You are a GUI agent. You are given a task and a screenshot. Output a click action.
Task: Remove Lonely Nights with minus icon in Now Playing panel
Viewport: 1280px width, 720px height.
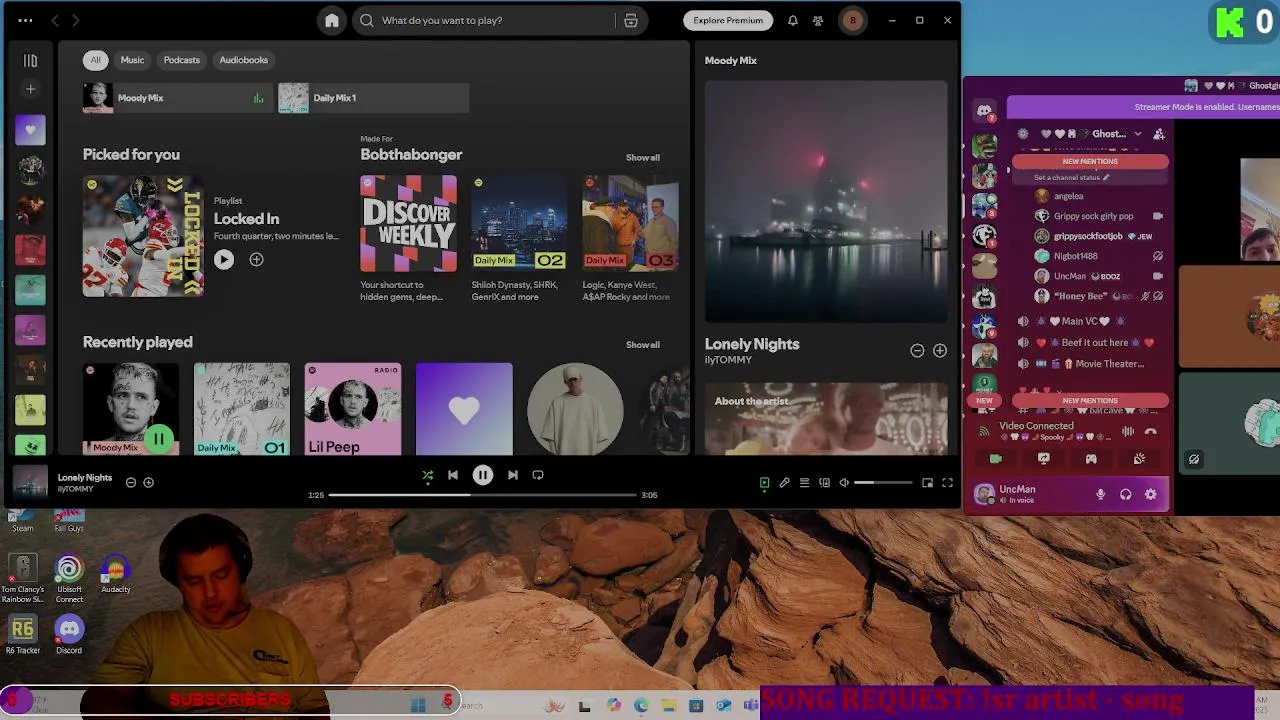tap(917, 351)
